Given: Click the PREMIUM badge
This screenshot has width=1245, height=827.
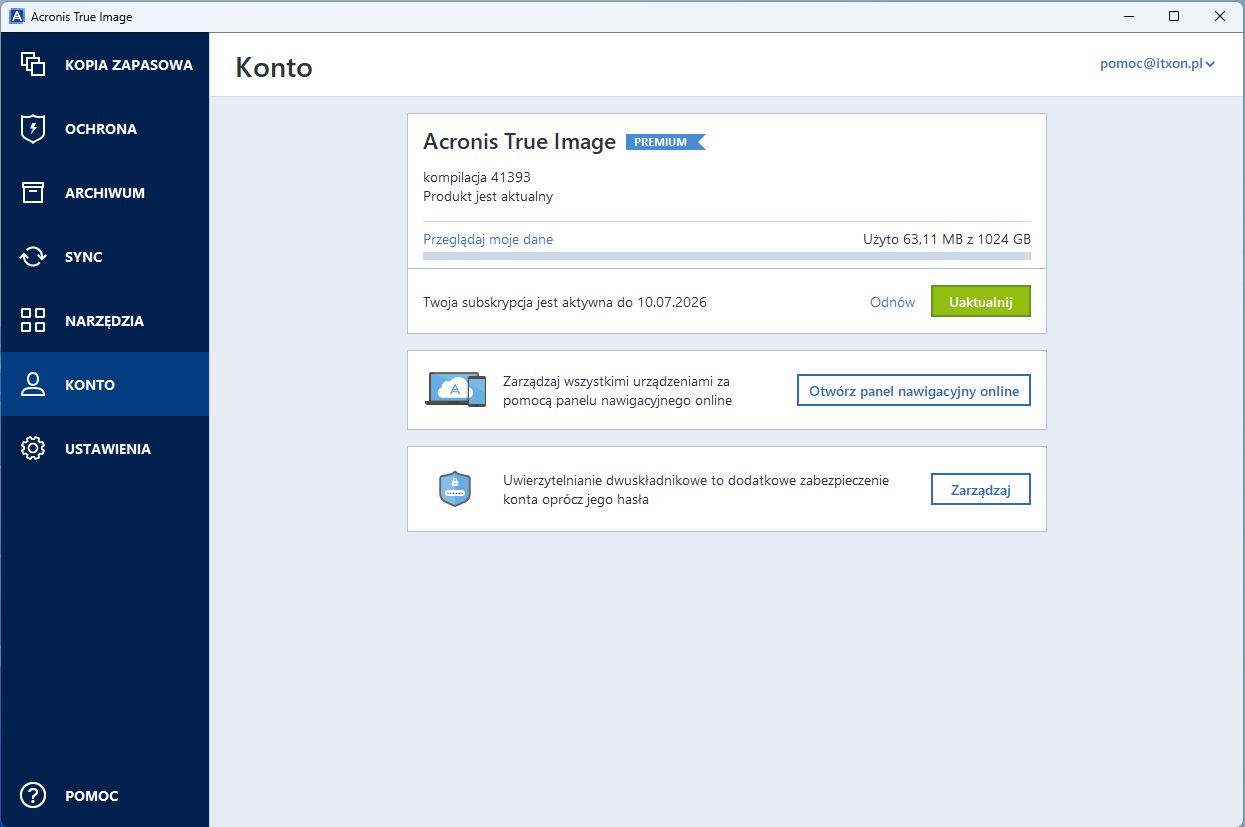Looking at the screenshot, I should click(665, 142).
